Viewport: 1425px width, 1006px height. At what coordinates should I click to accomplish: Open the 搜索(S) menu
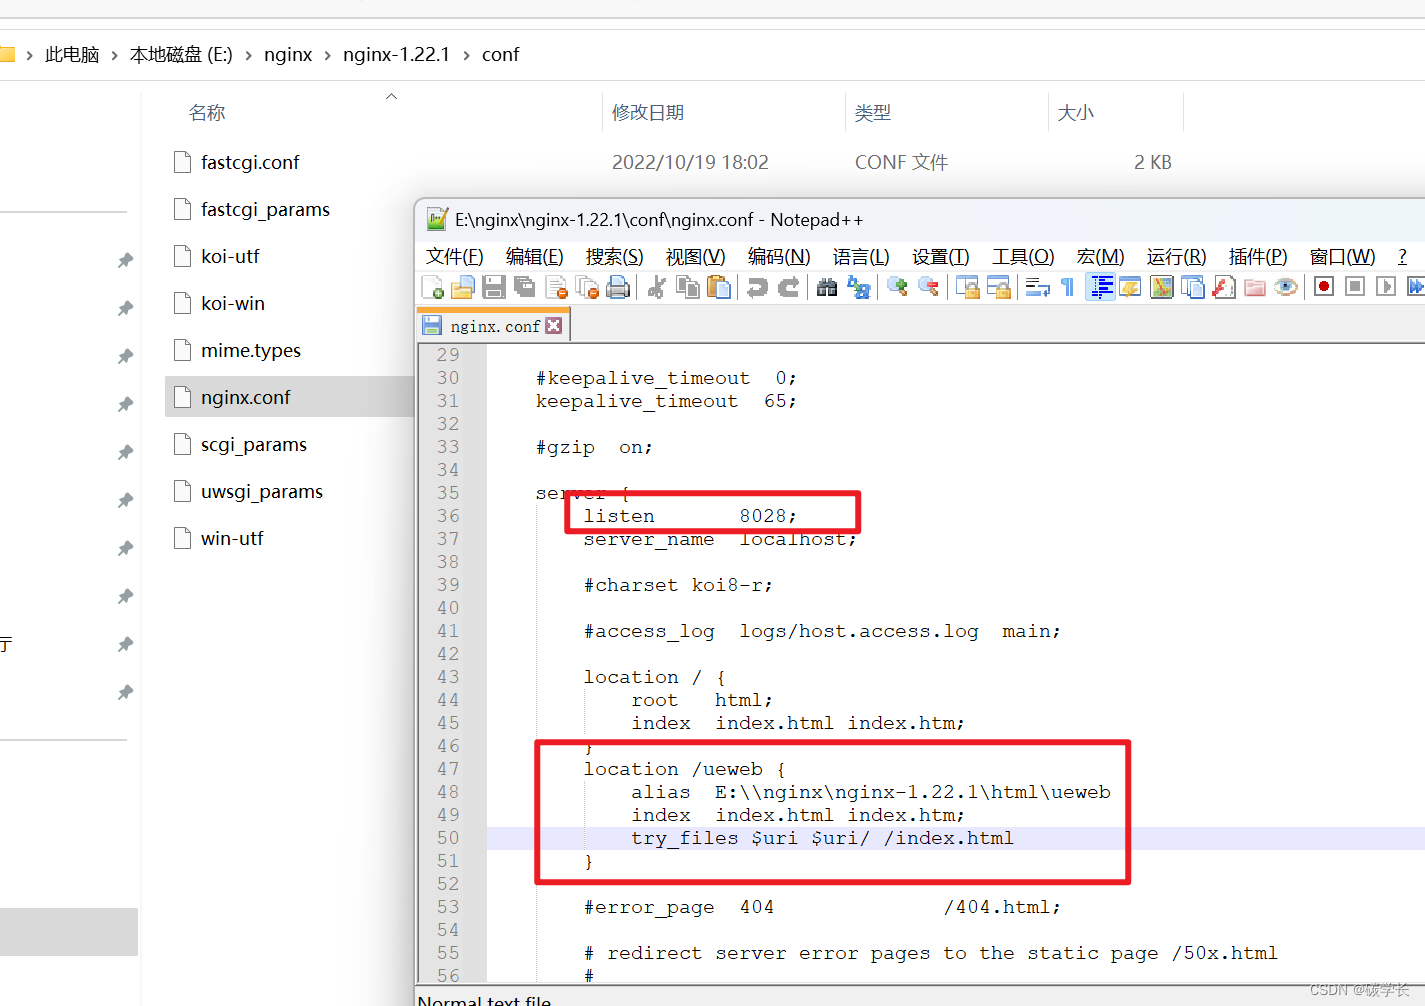(x=615, y=257)
